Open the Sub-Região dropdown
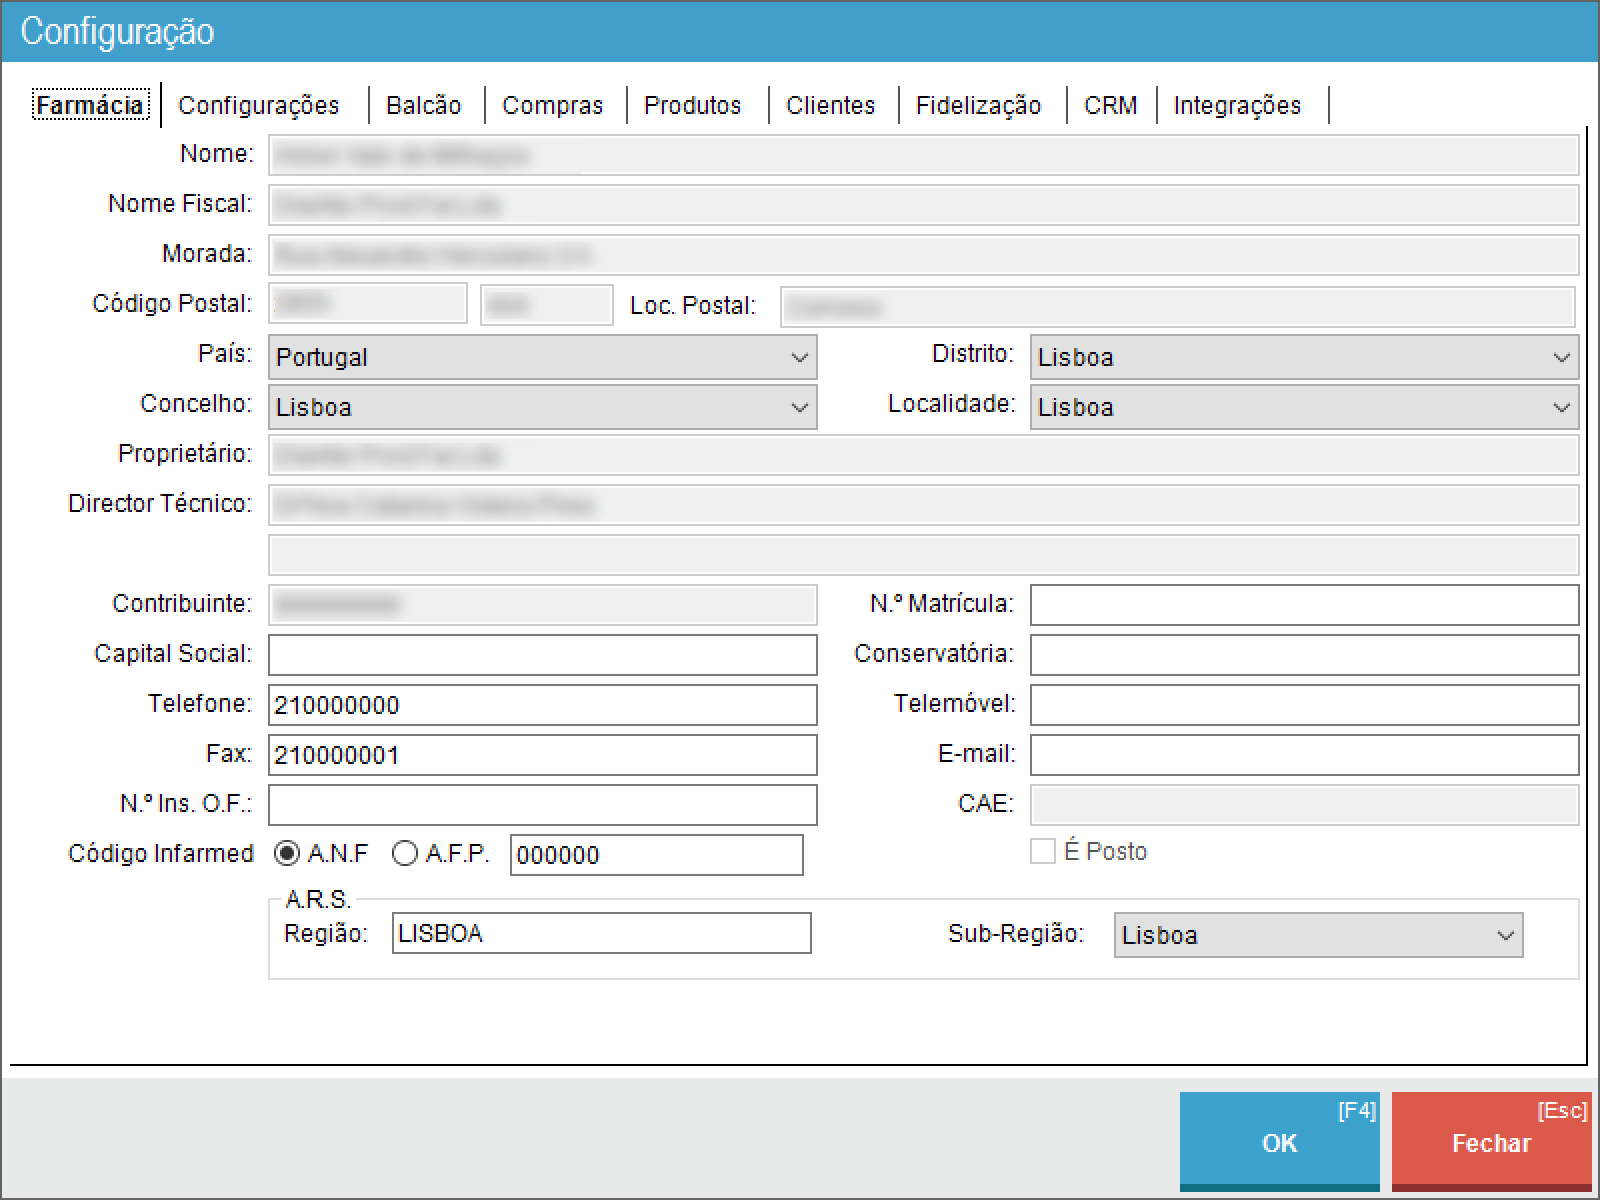This screenshot has height=1200, width=1600. [x=1317, y=935]
